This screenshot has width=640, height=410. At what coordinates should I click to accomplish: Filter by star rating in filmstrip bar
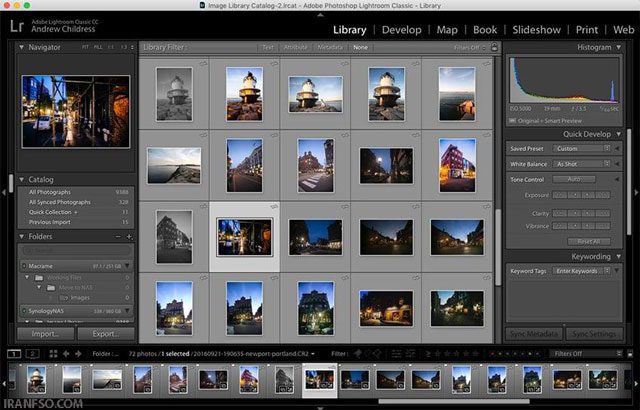457,354
